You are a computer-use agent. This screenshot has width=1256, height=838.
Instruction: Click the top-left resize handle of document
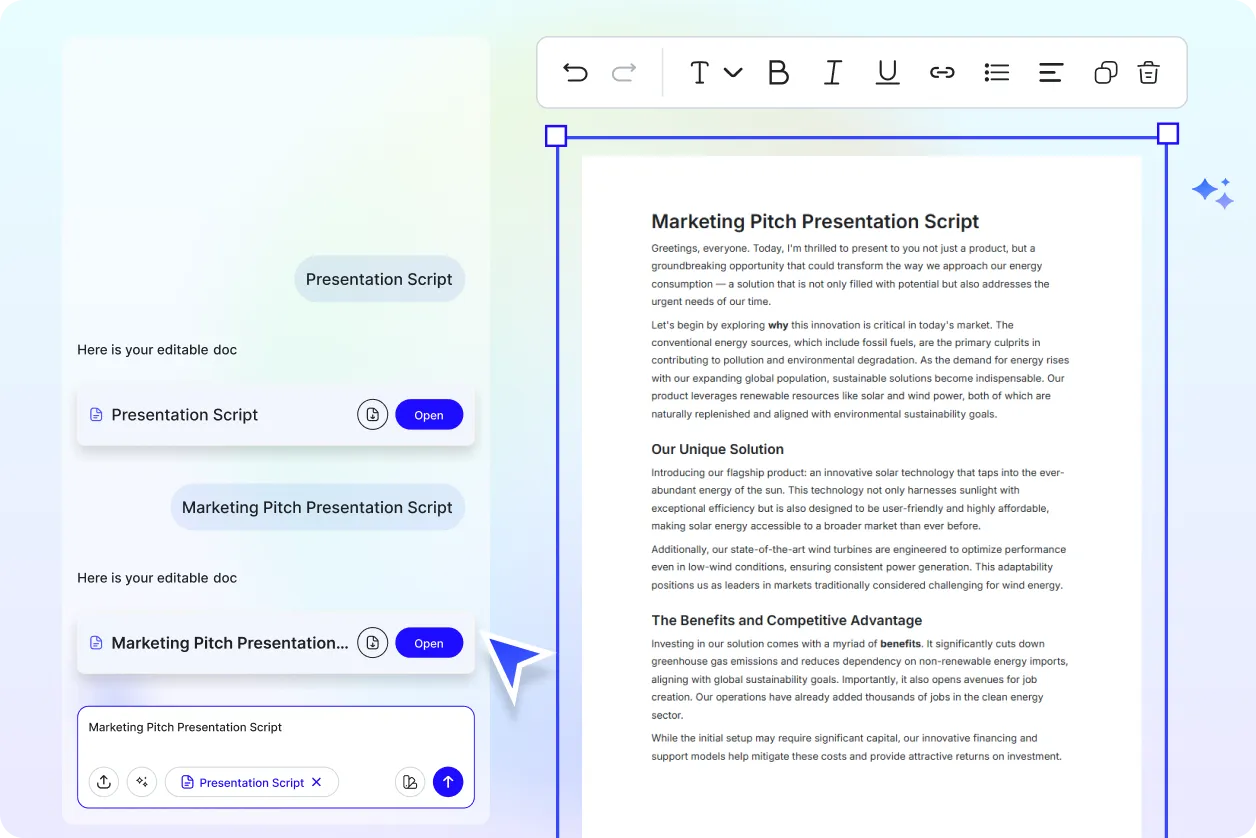(556, 136)
